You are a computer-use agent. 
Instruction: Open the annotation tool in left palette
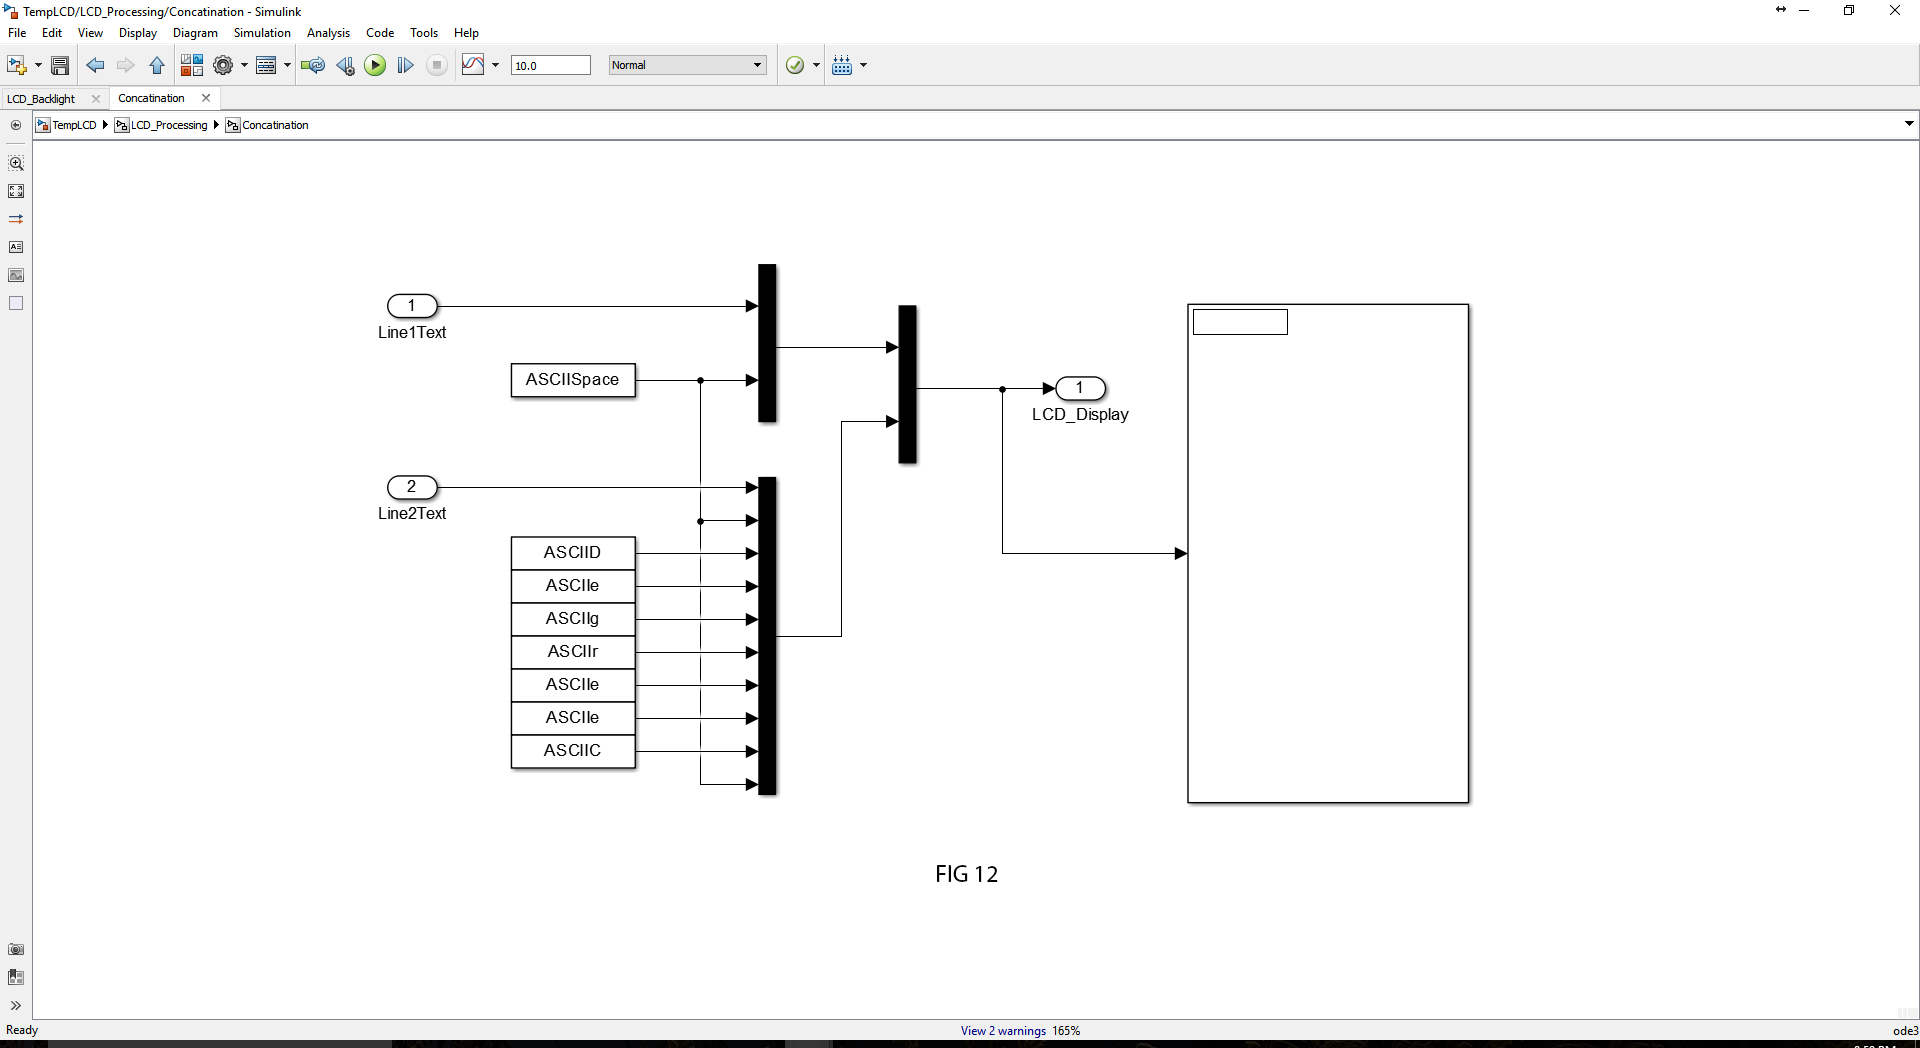(x=16, y=247)
